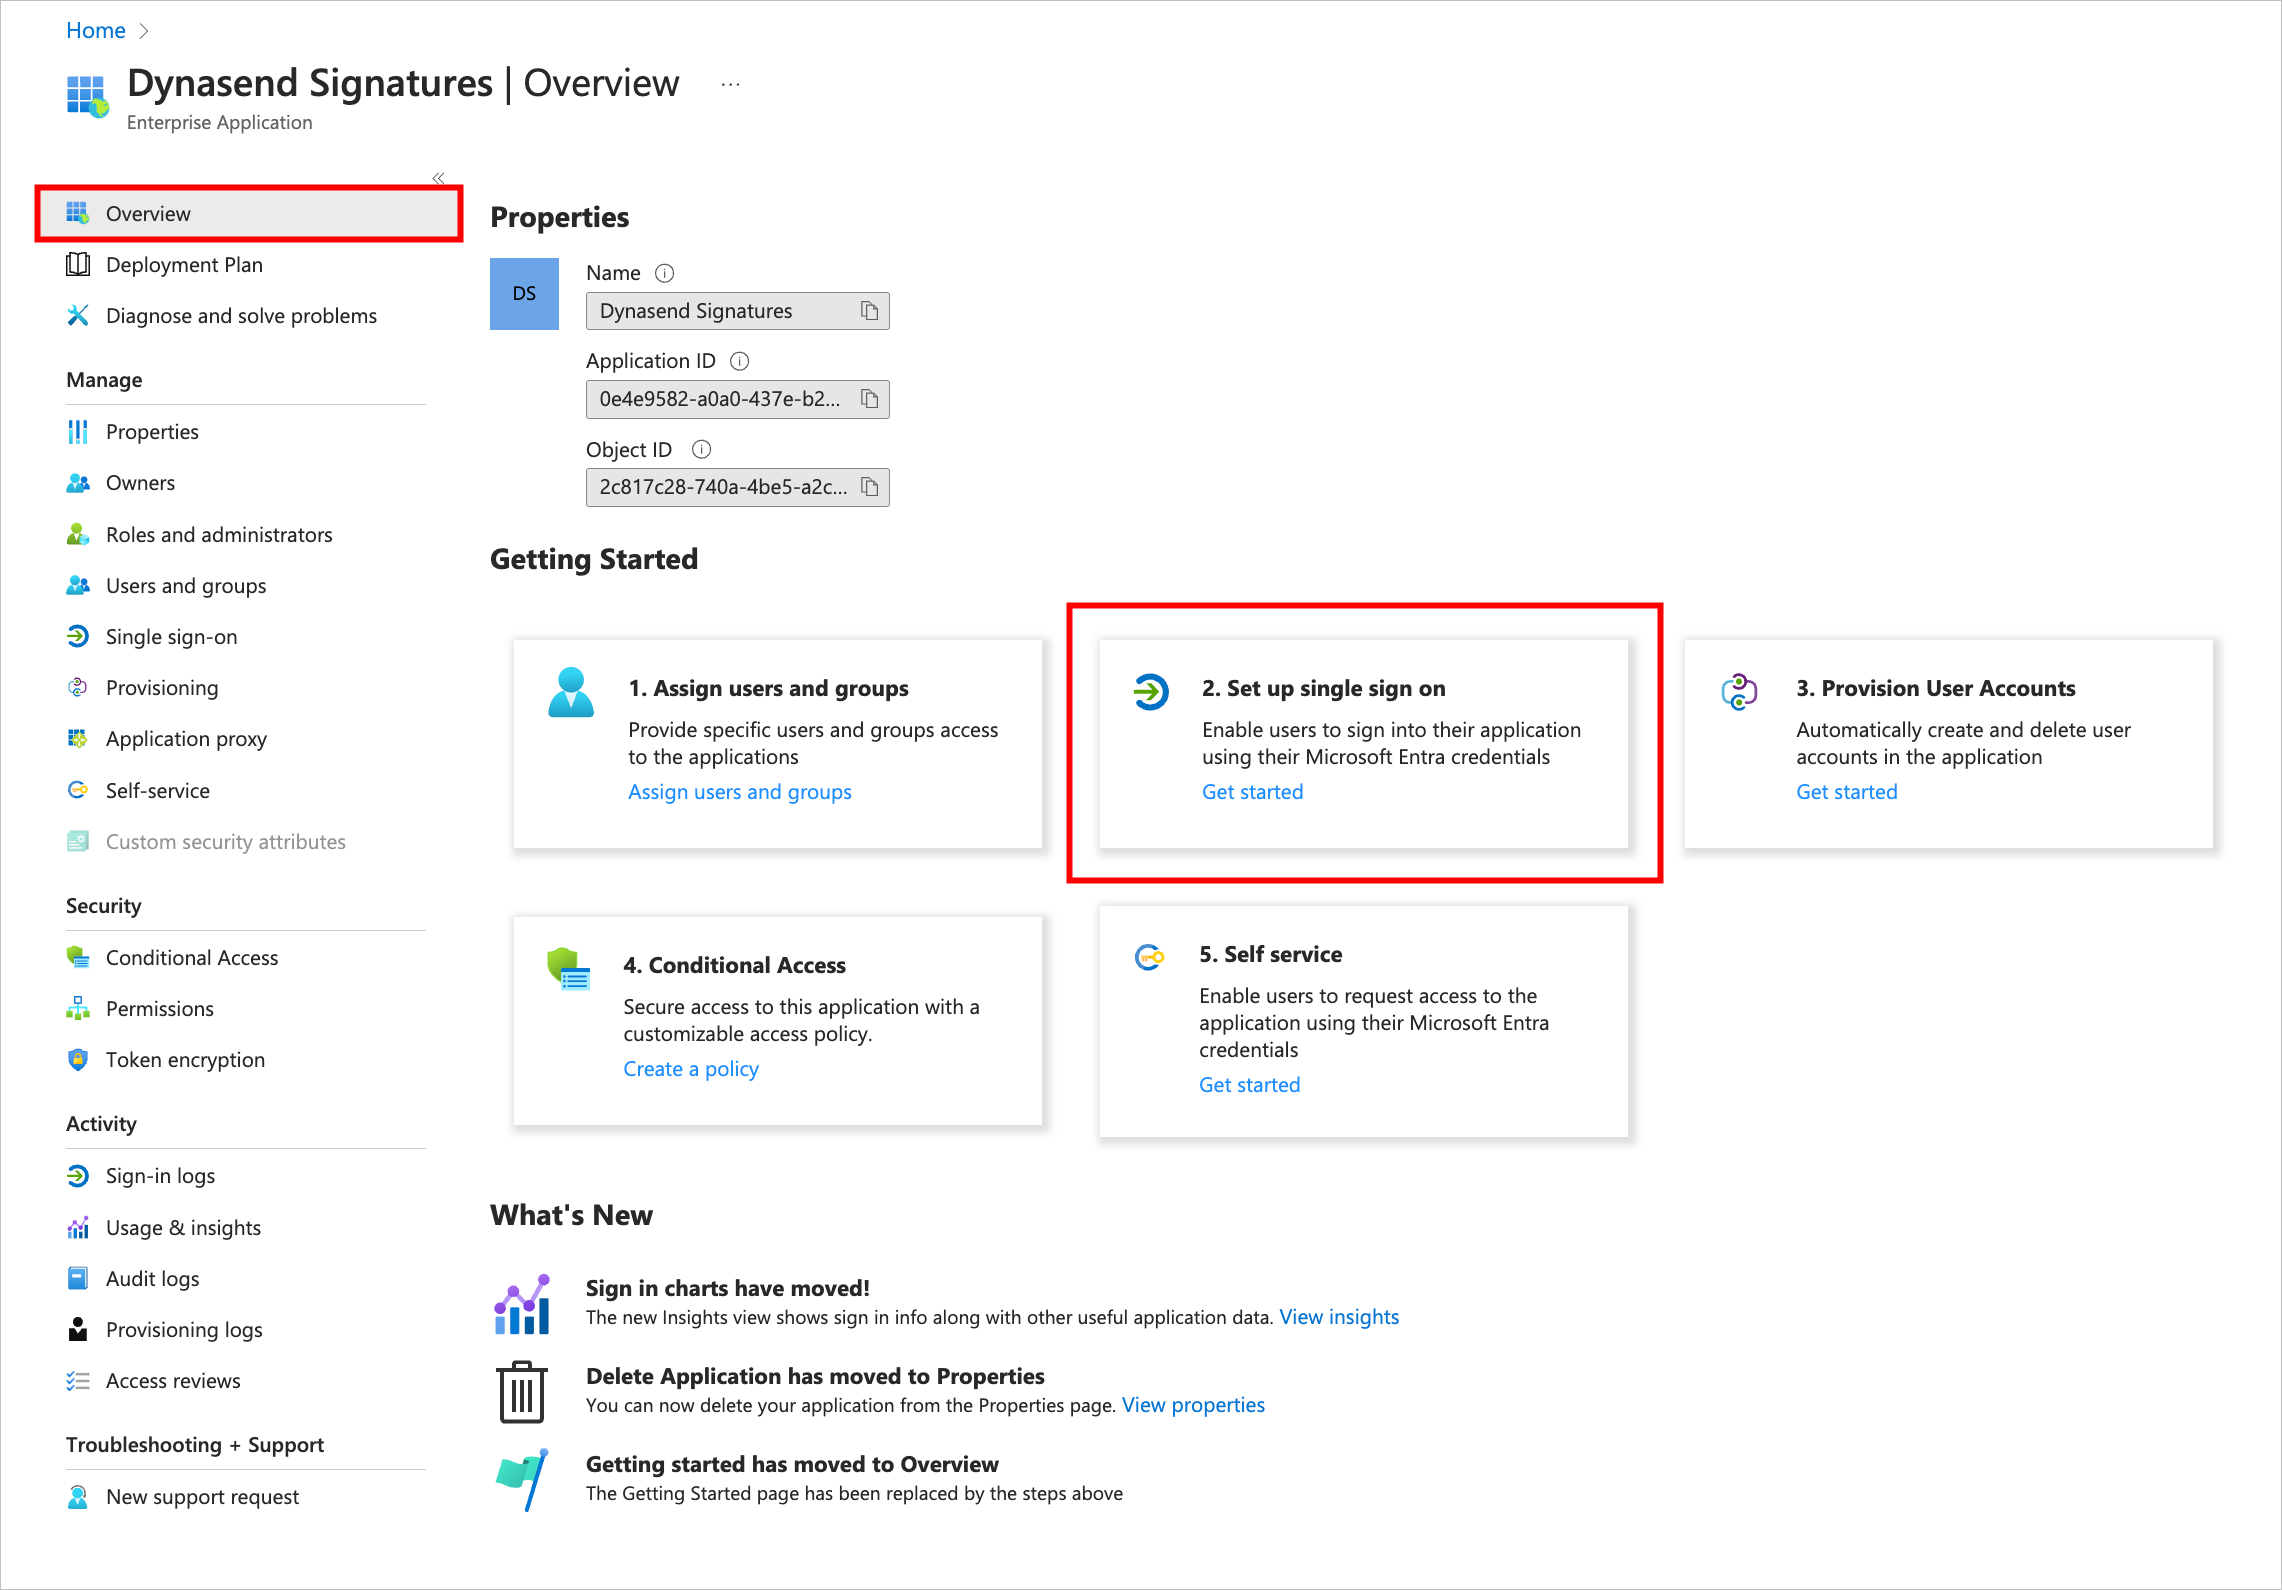The height and width of the screenshot is (1590, 2282).
Task: Select Overview in the sidebar menu
Action: 148,213
